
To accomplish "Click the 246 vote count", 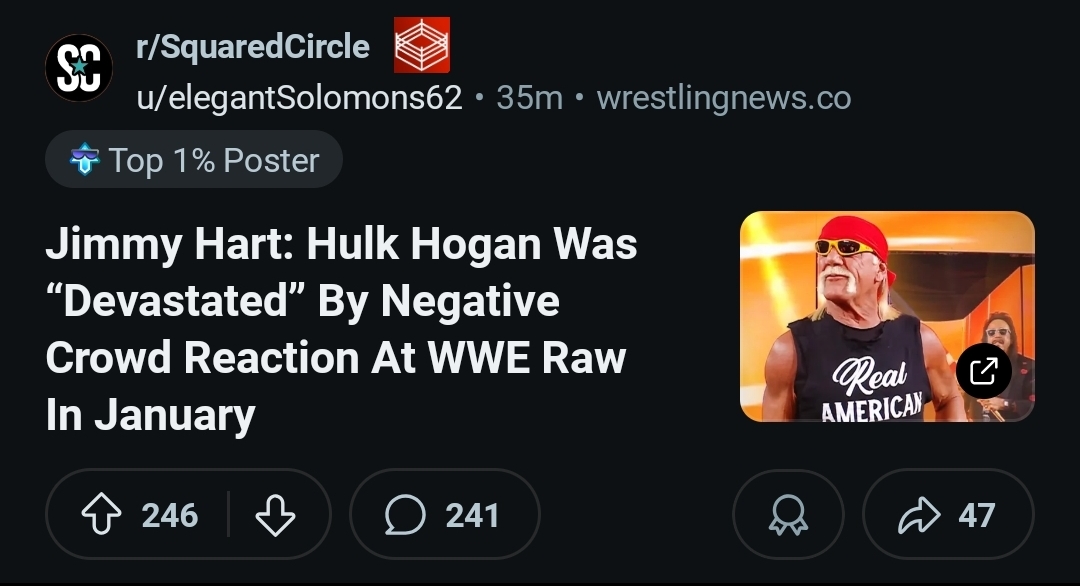I will 170,515.
